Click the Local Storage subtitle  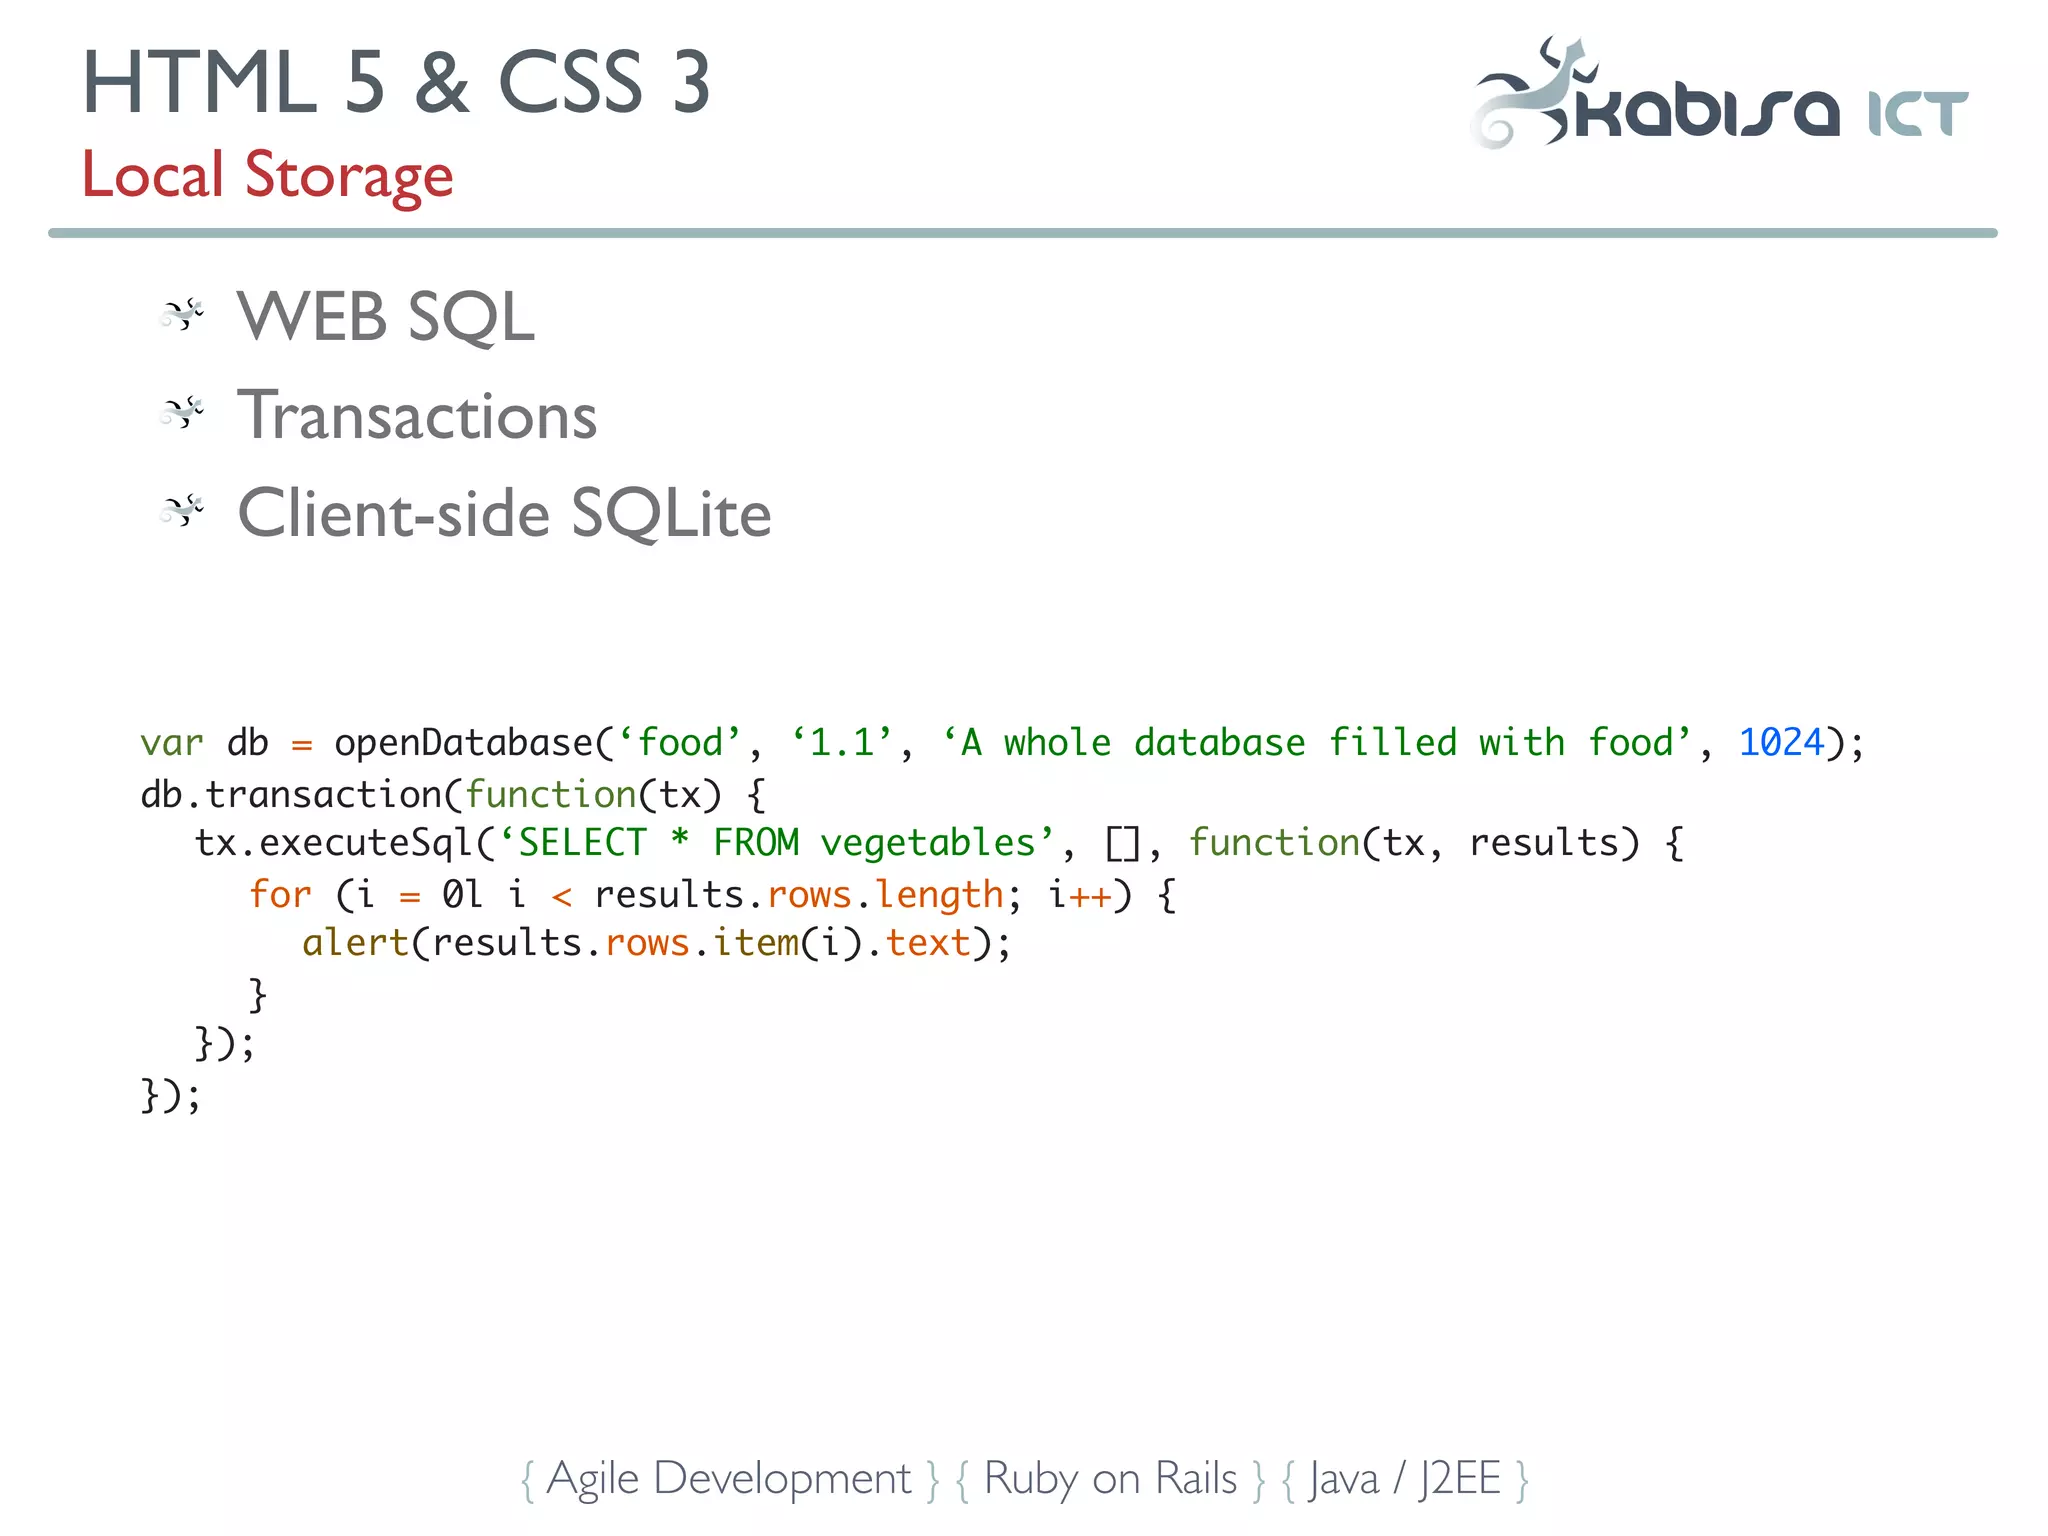[267, 175]
